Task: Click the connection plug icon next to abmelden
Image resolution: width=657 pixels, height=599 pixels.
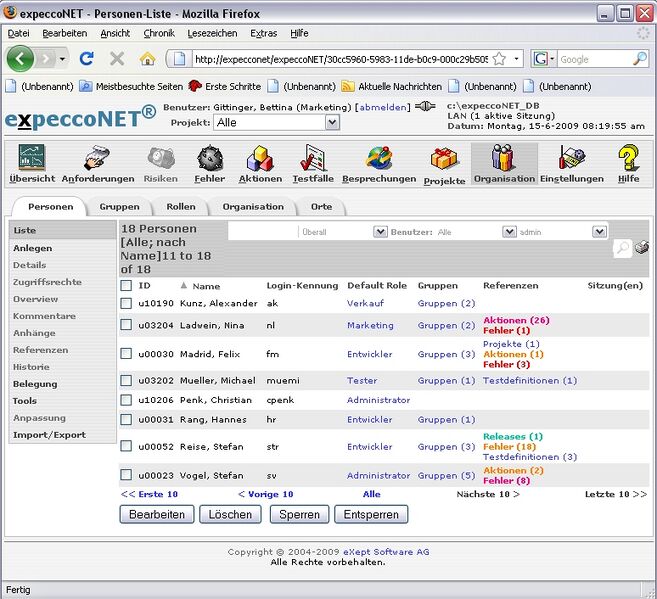Action: [x=425, y=106]
